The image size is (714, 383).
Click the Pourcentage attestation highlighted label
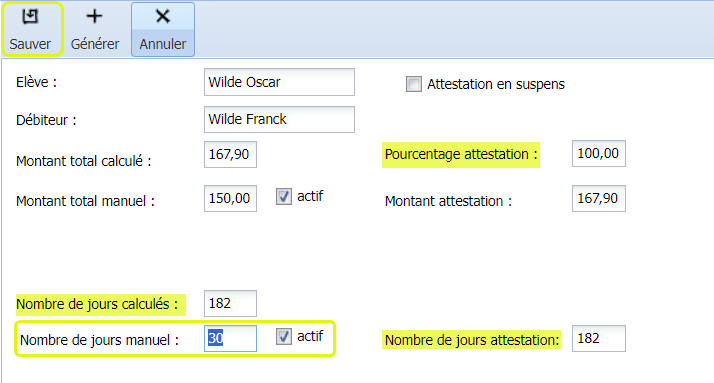click(461, 154)
